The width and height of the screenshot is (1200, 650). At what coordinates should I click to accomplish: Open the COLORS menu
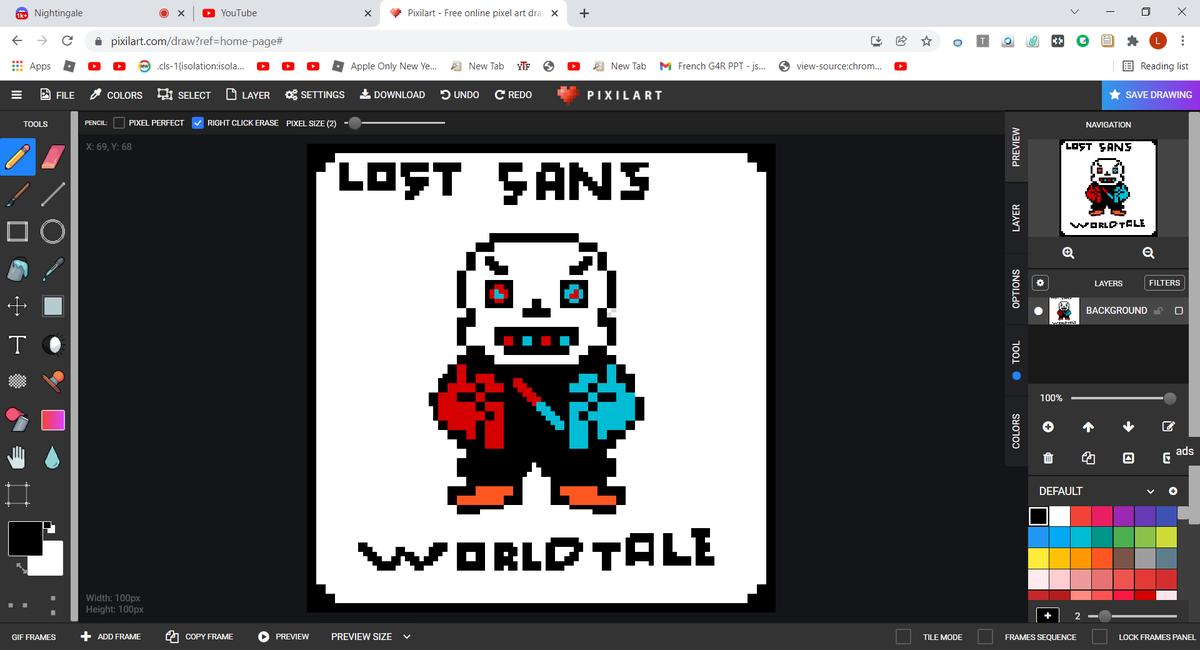point(116,95)
